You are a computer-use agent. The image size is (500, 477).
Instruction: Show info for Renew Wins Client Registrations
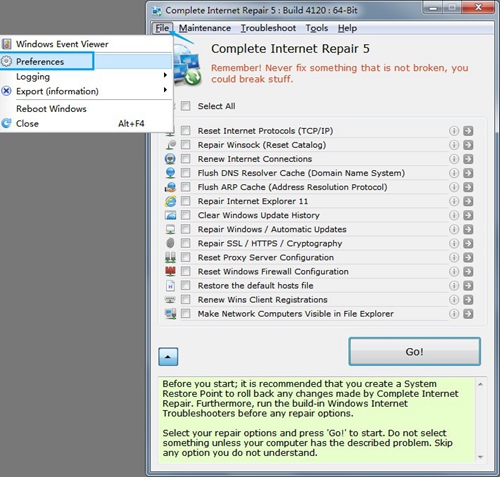pos(454,299)
